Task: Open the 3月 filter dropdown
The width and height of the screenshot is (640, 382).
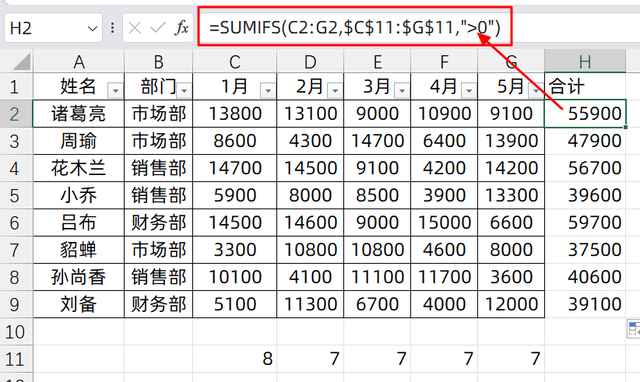Action: click(x=402, y=90)
